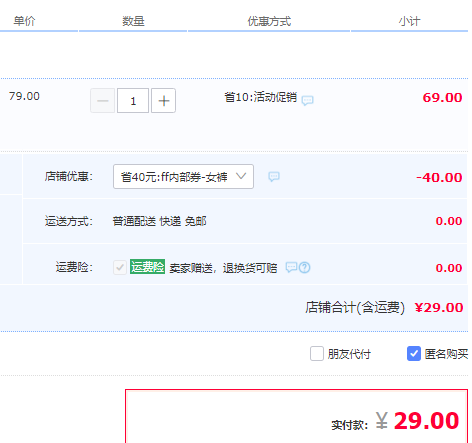472x443 pixels.
Task: Open comment bubble icon beside 店铺优惠 dropdown
Action: tap(274, 177)
